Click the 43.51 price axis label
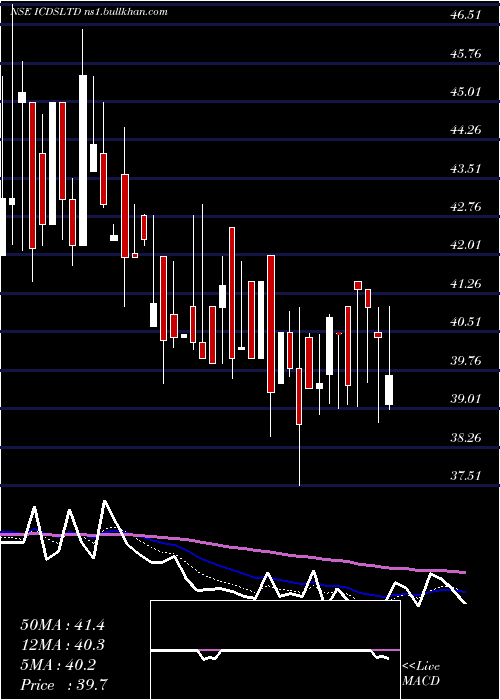This screenshot has width=500, height=700. pos(466,169)
